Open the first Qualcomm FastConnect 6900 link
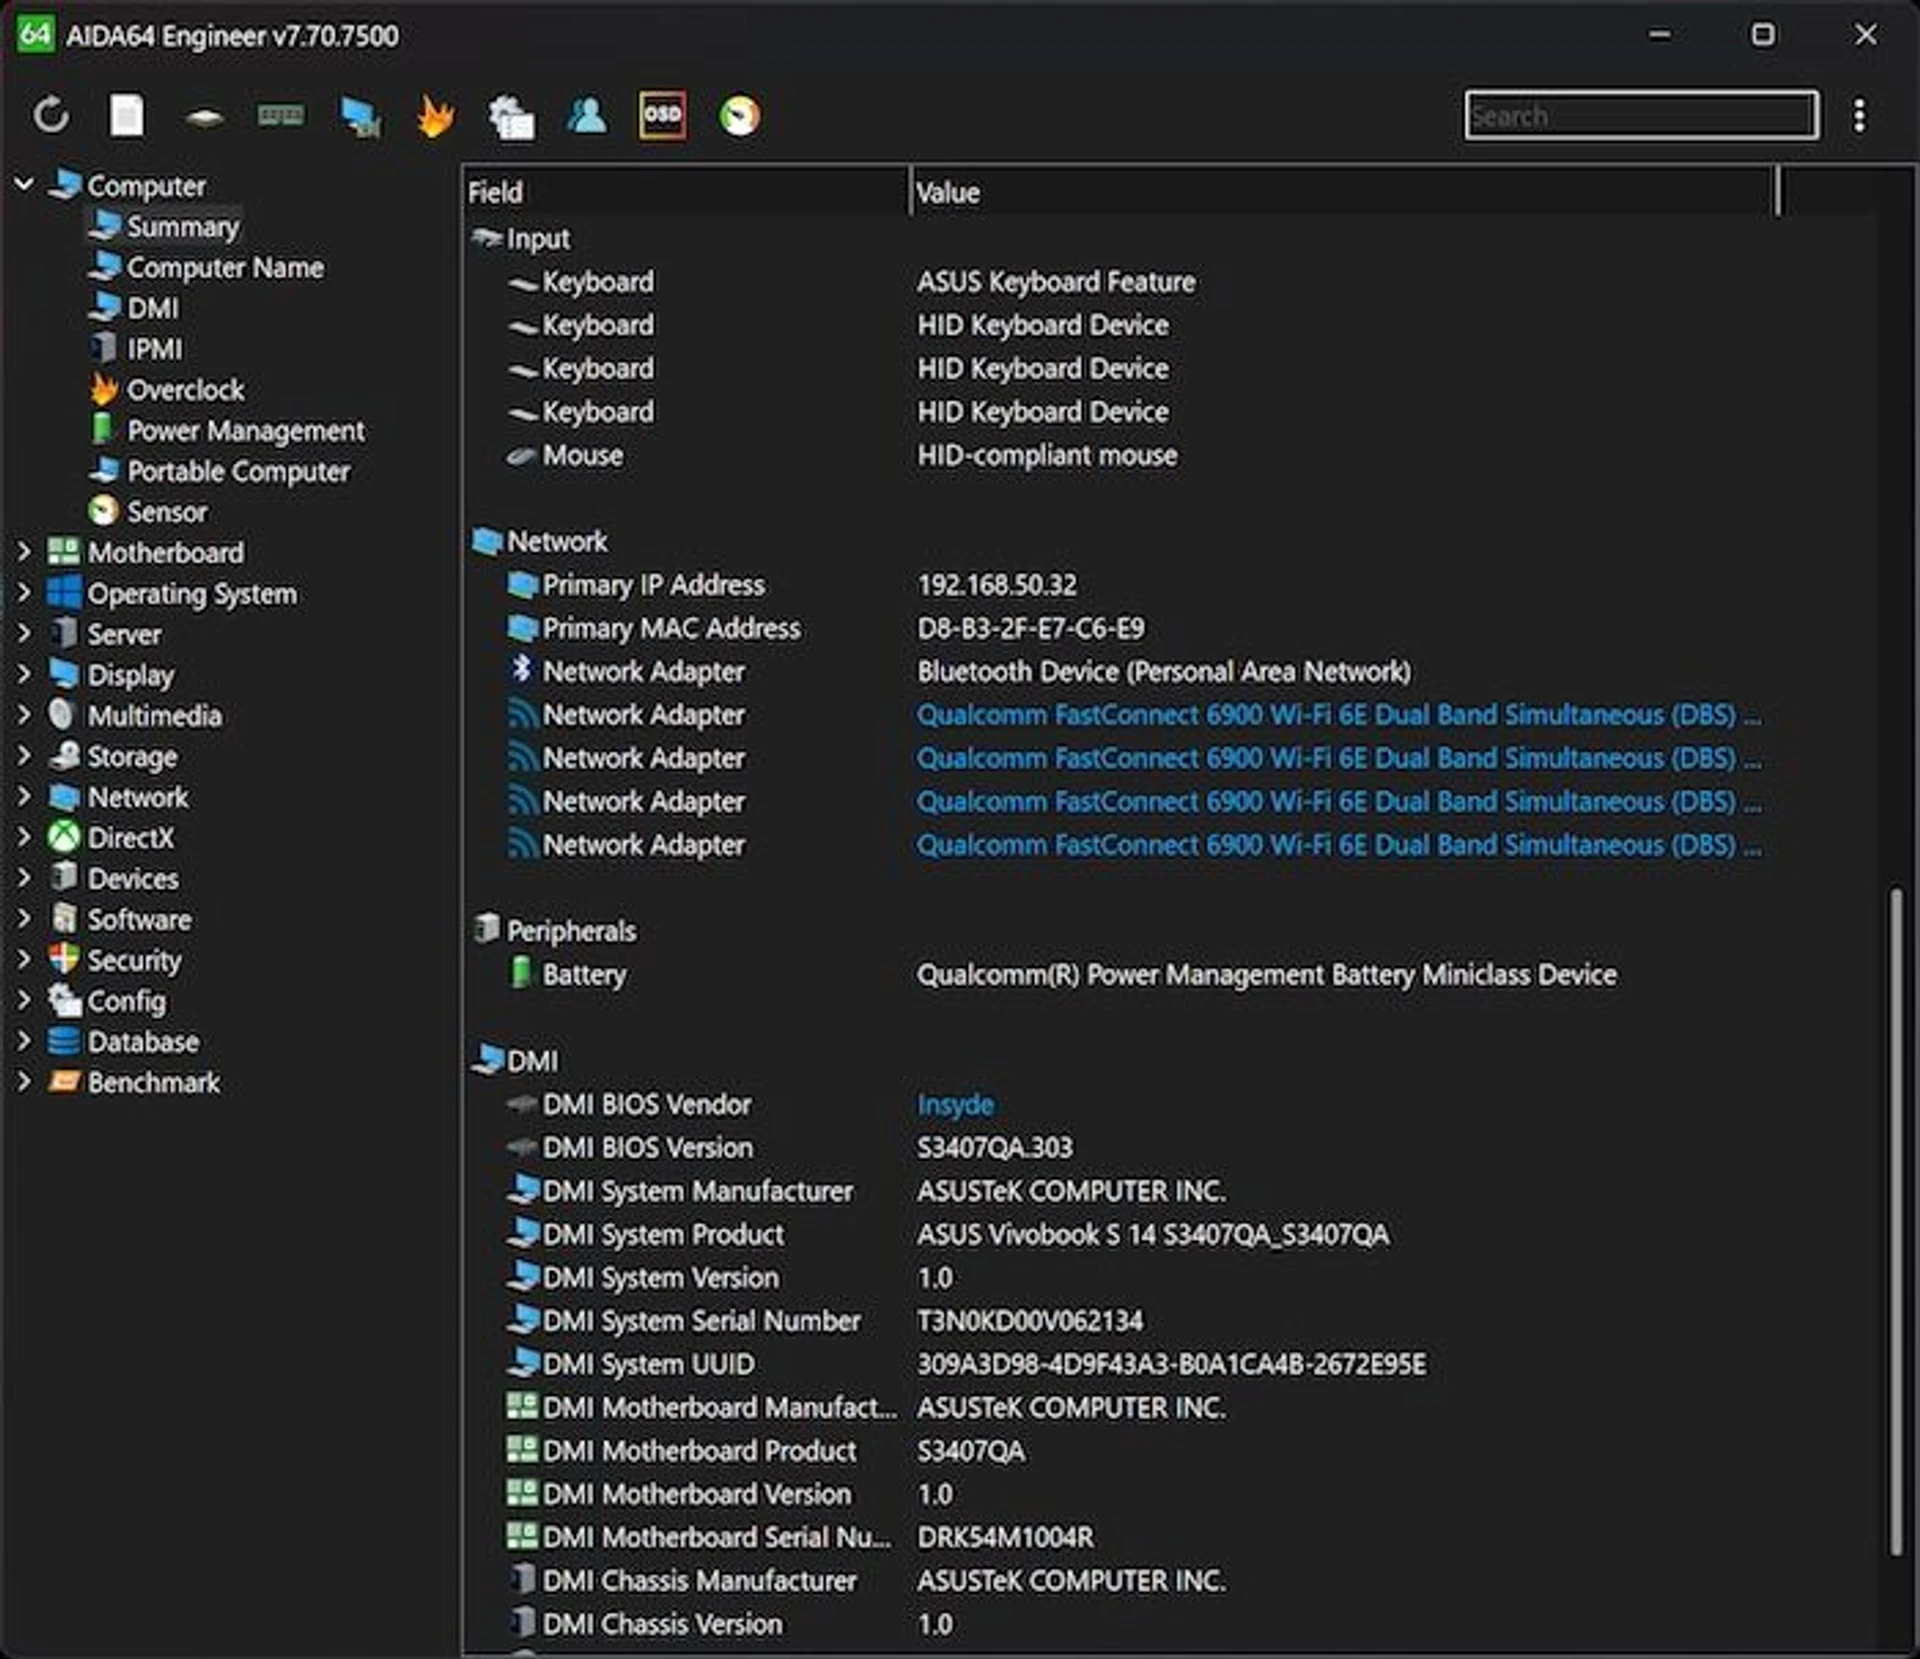1920x1659 pixels. point(1339,714)
